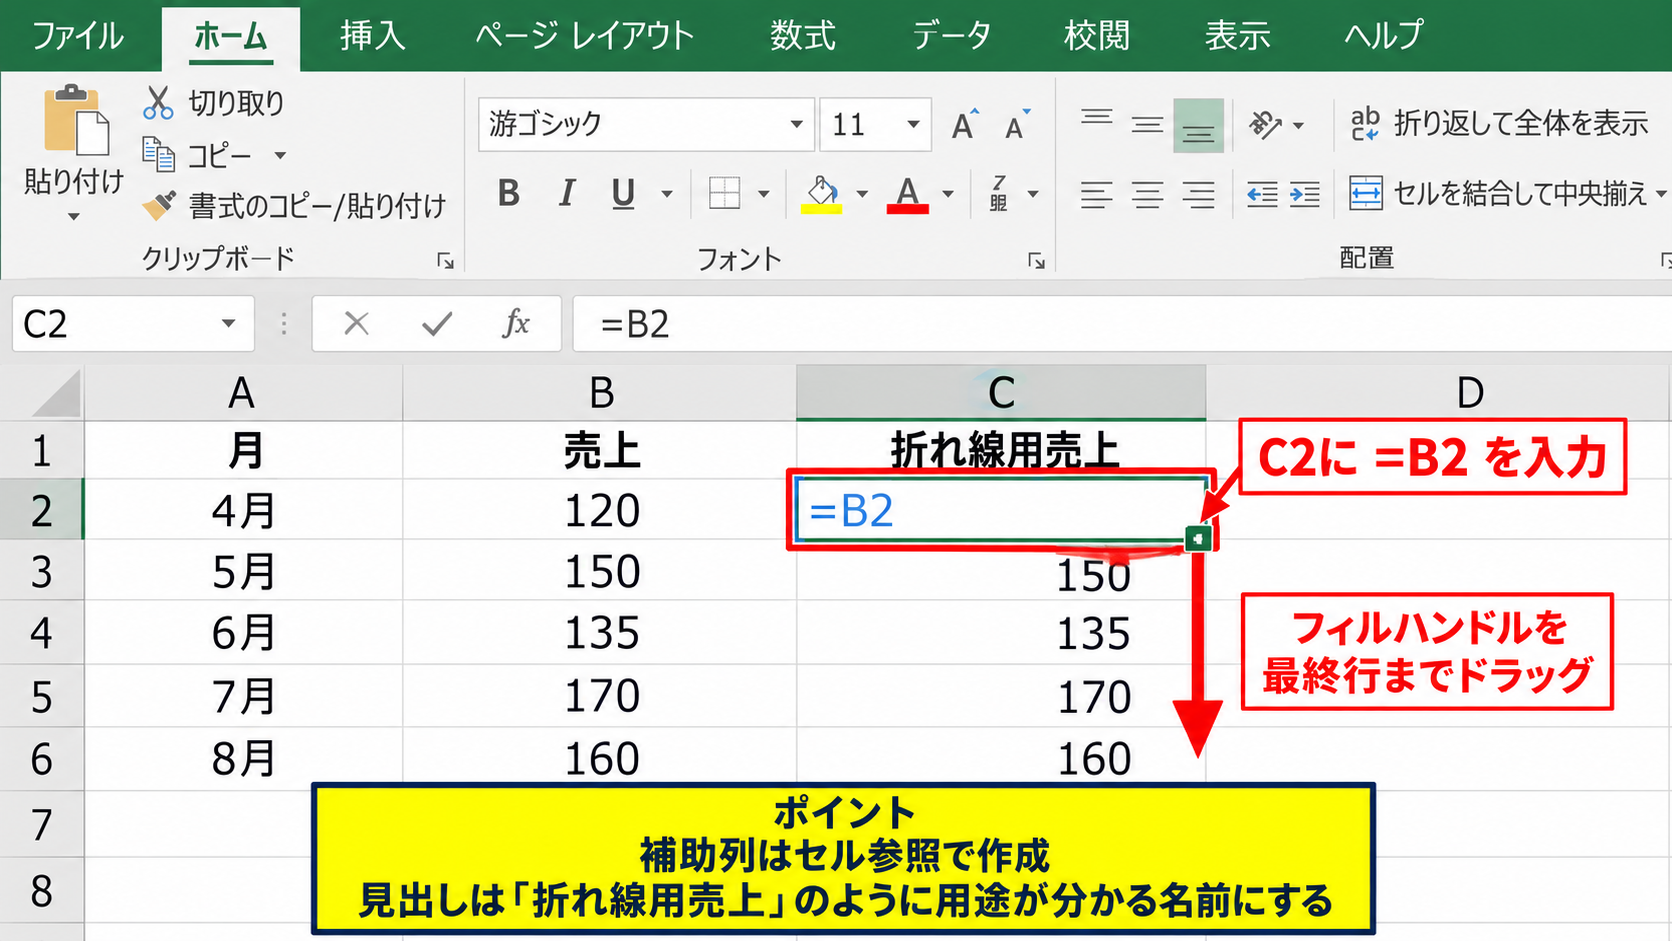Open the underline style dropdown arrow
The height and width of the screenshot is (941, 1672).
(667, 194)
